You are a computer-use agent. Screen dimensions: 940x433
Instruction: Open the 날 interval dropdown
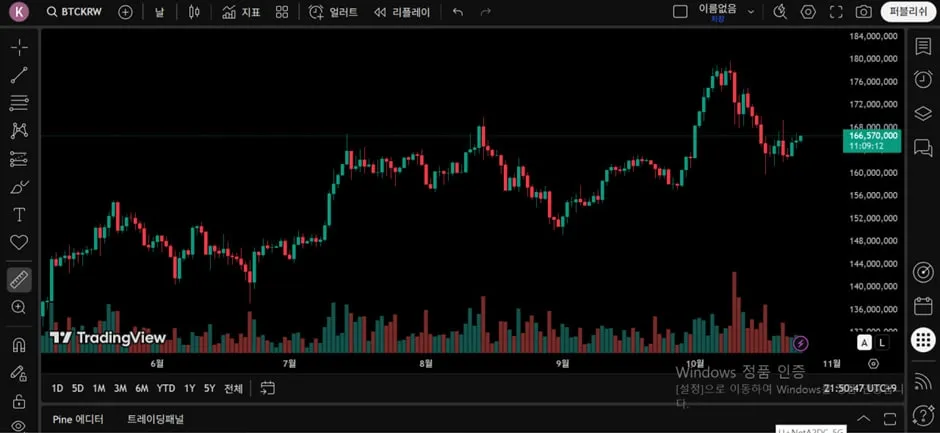(159, 12)
